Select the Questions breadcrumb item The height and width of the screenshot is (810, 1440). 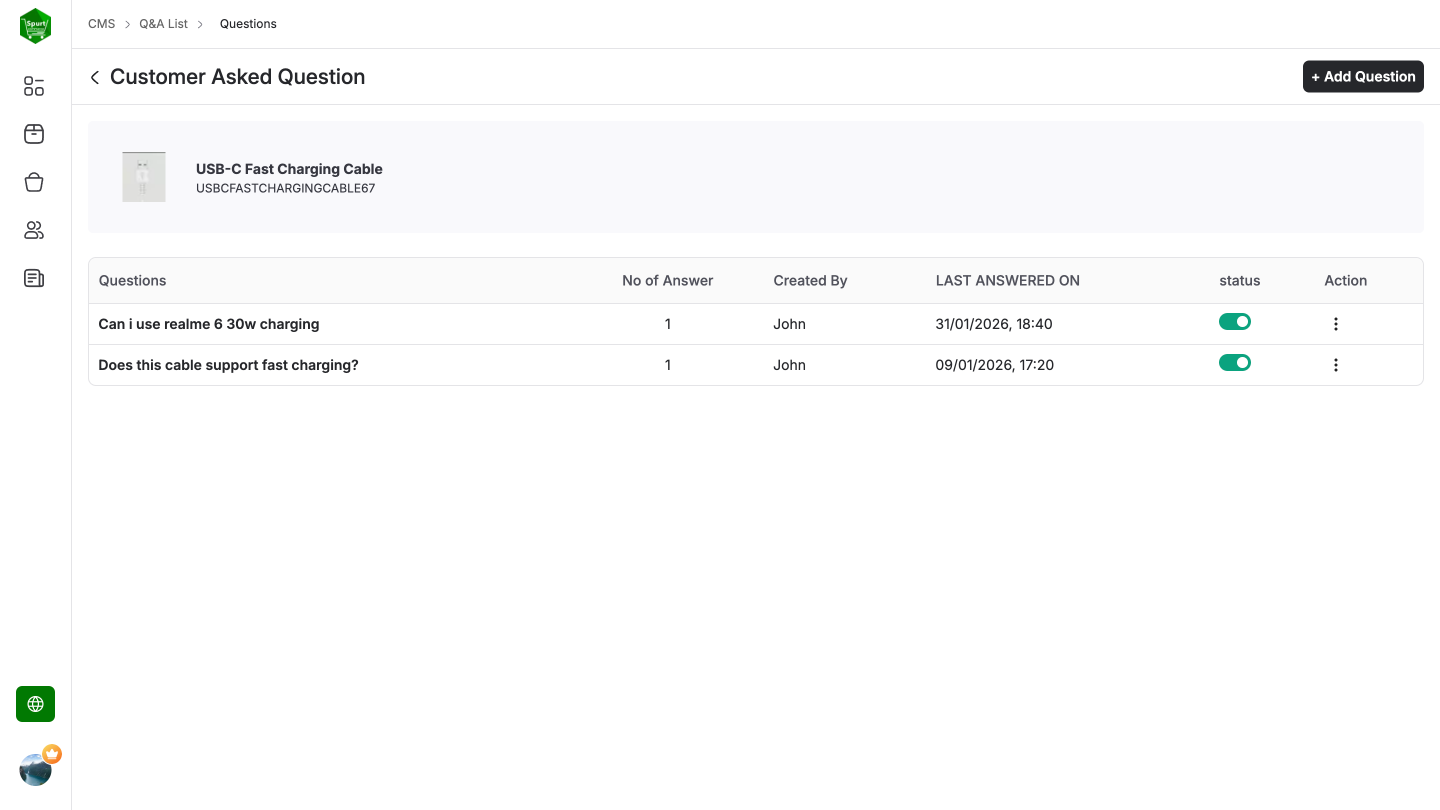click(248, 23)
